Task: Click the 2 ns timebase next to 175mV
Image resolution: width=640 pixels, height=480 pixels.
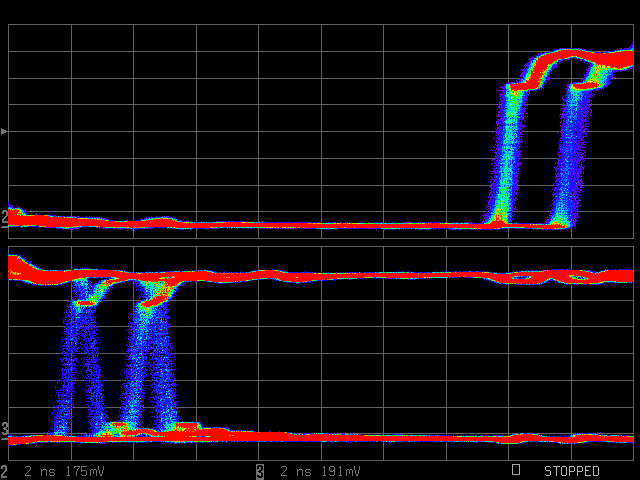Action: pos(40,471)
